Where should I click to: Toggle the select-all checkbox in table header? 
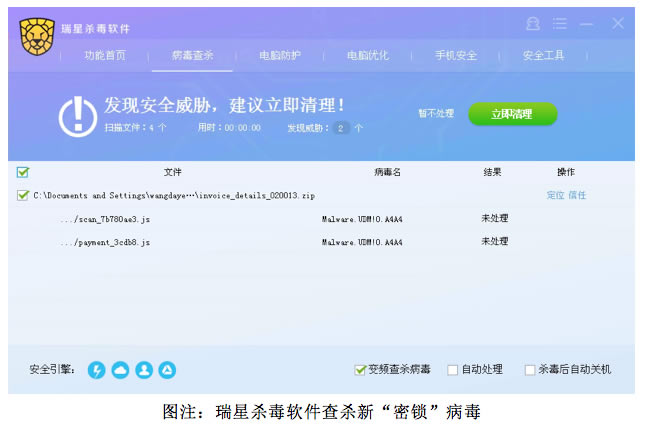23,172
